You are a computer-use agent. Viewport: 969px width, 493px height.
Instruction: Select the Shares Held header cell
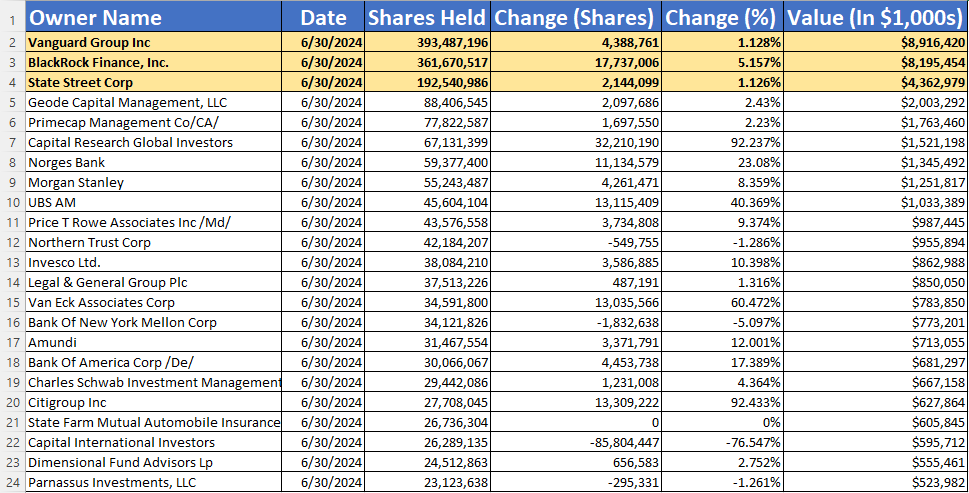[427, 17]
